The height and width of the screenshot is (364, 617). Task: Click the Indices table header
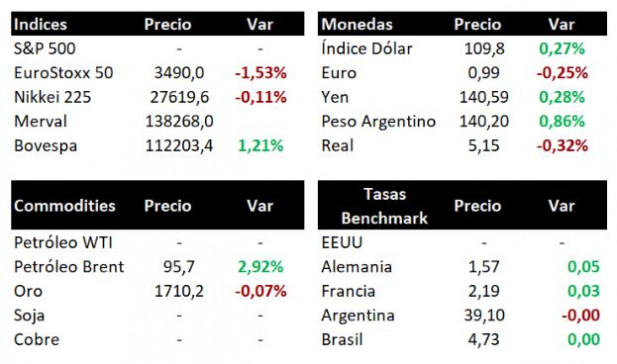point(40,24)
